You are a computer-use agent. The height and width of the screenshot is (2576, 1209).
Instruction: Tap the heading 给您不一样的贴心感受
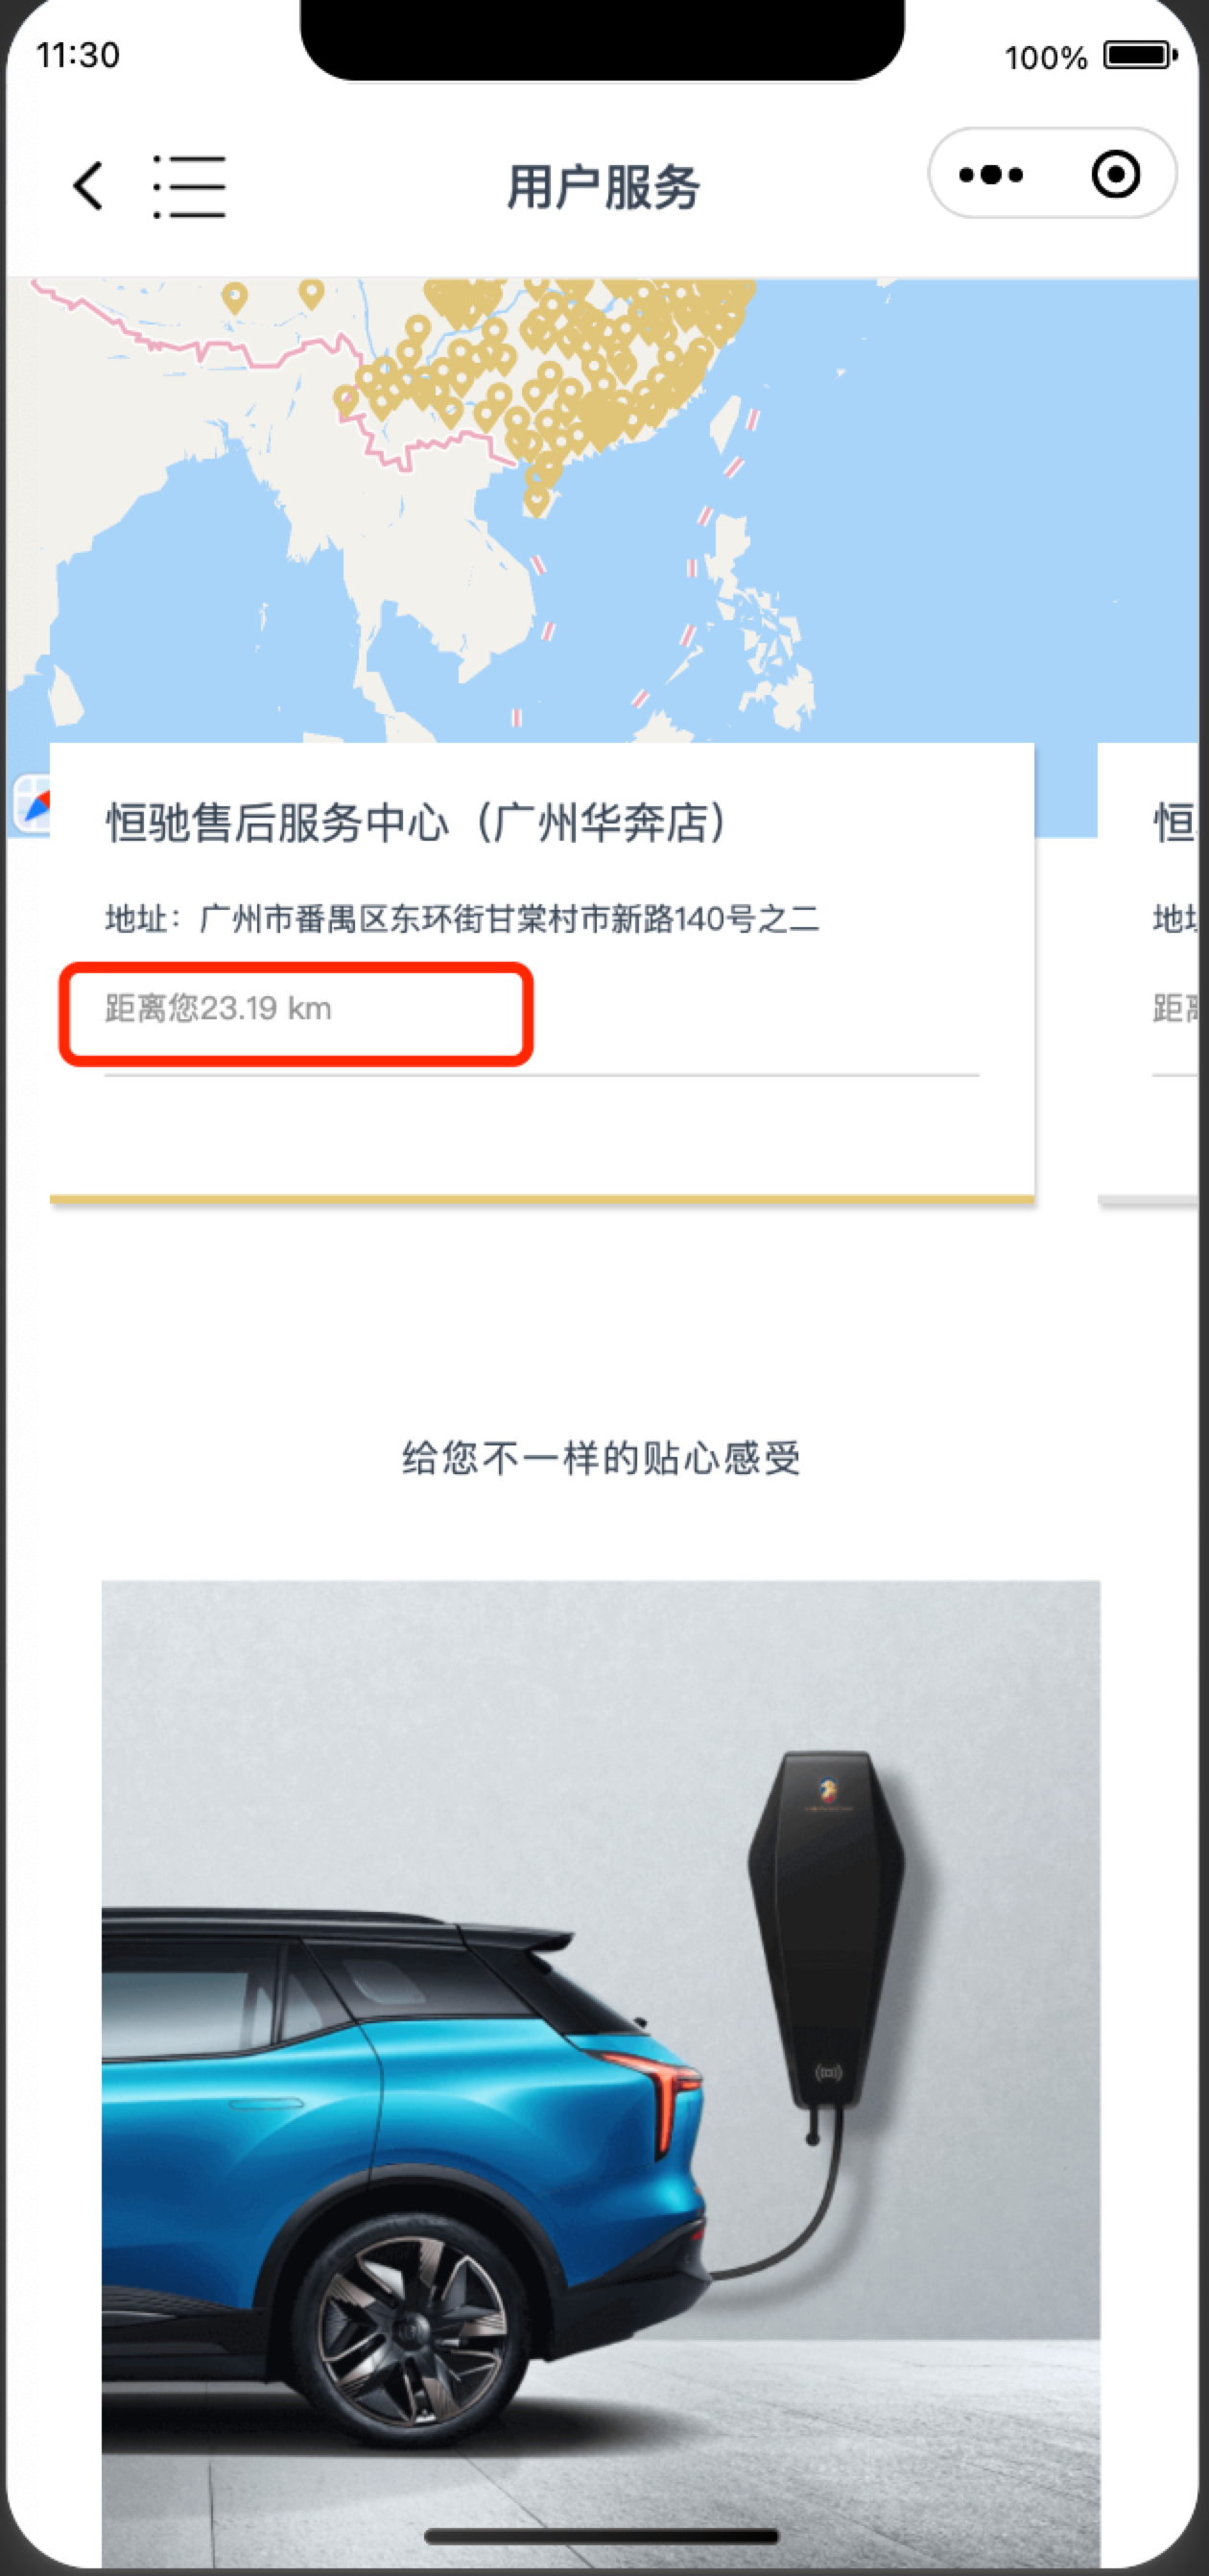601,1458
